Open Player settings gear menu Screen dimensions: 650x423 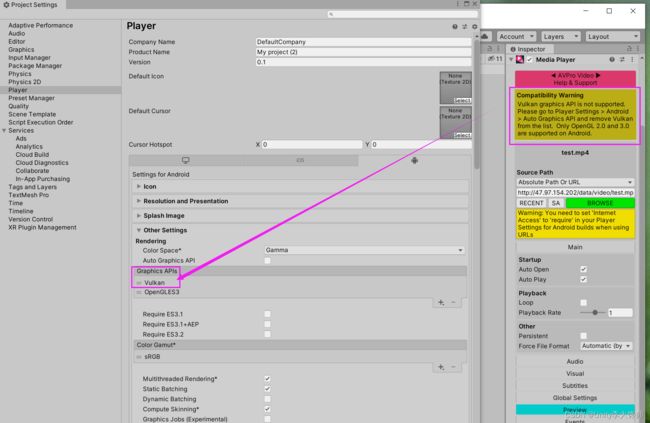point(475,27)
